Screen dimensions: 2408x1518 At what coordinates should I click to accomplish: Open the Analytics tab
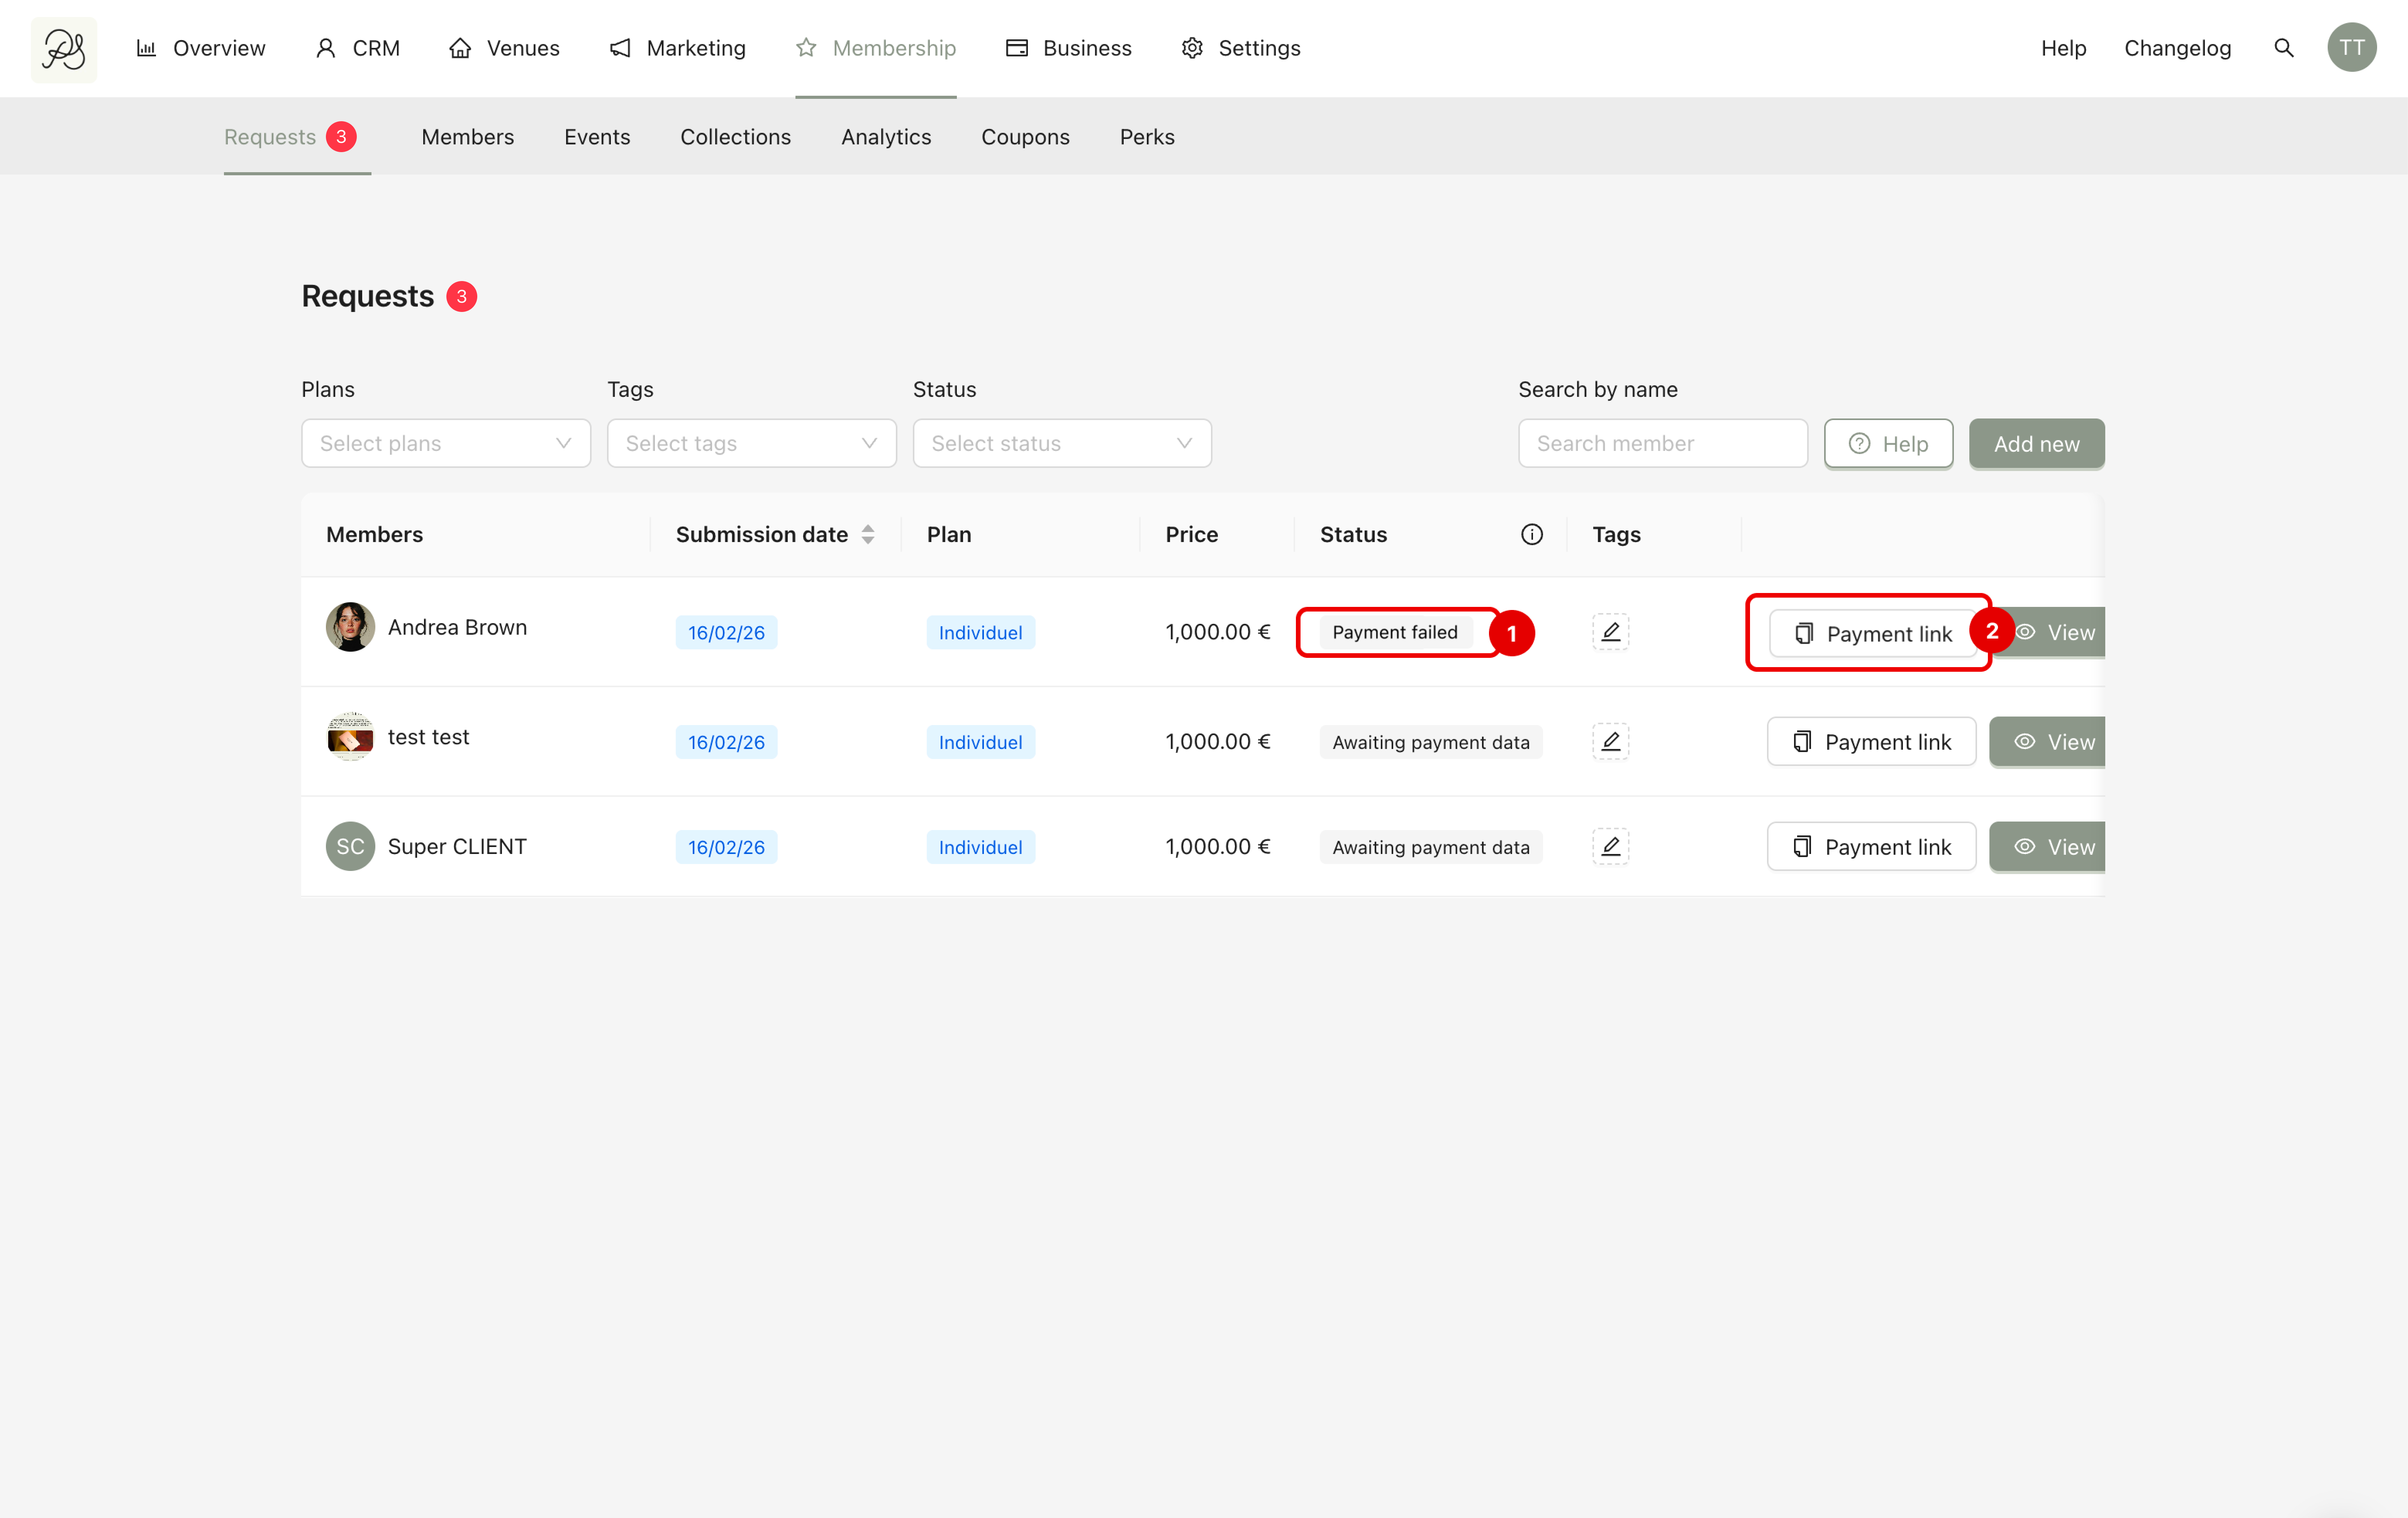coord(885,137)
